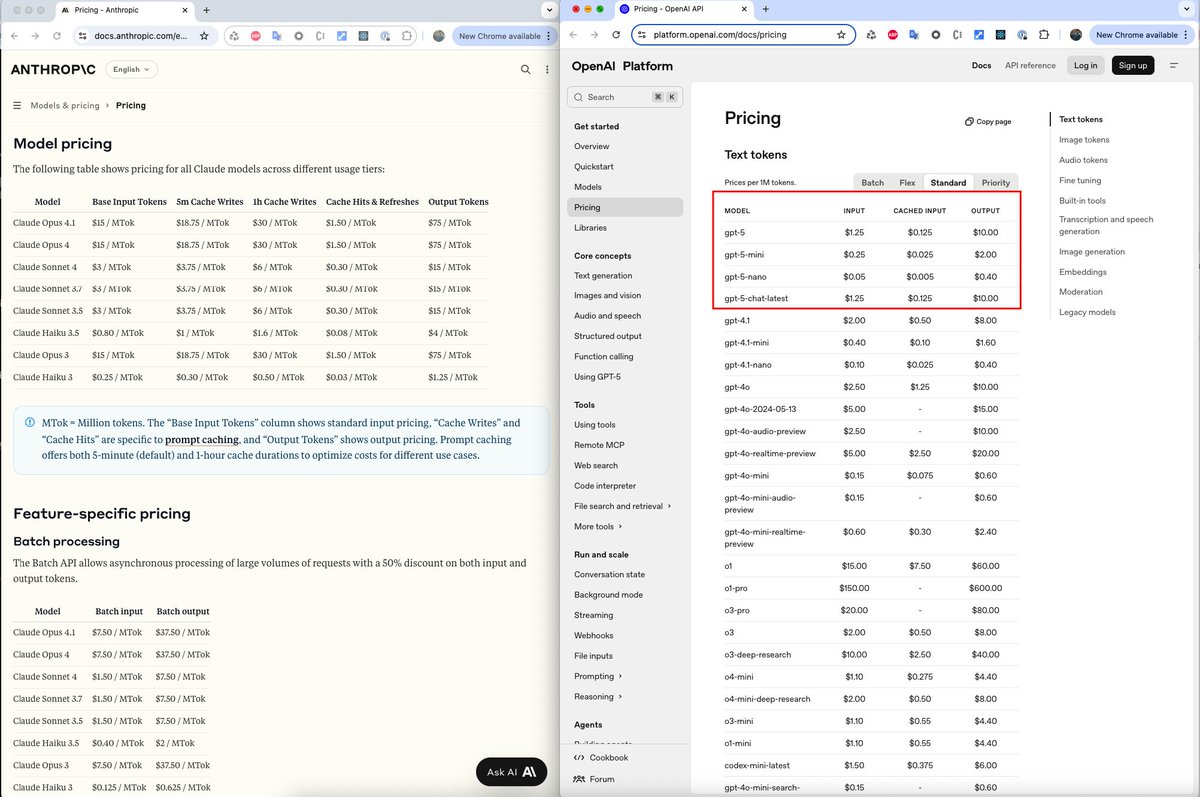
Task: Jump to Legacy models in page outline
Action: (x=1087, y=312)
